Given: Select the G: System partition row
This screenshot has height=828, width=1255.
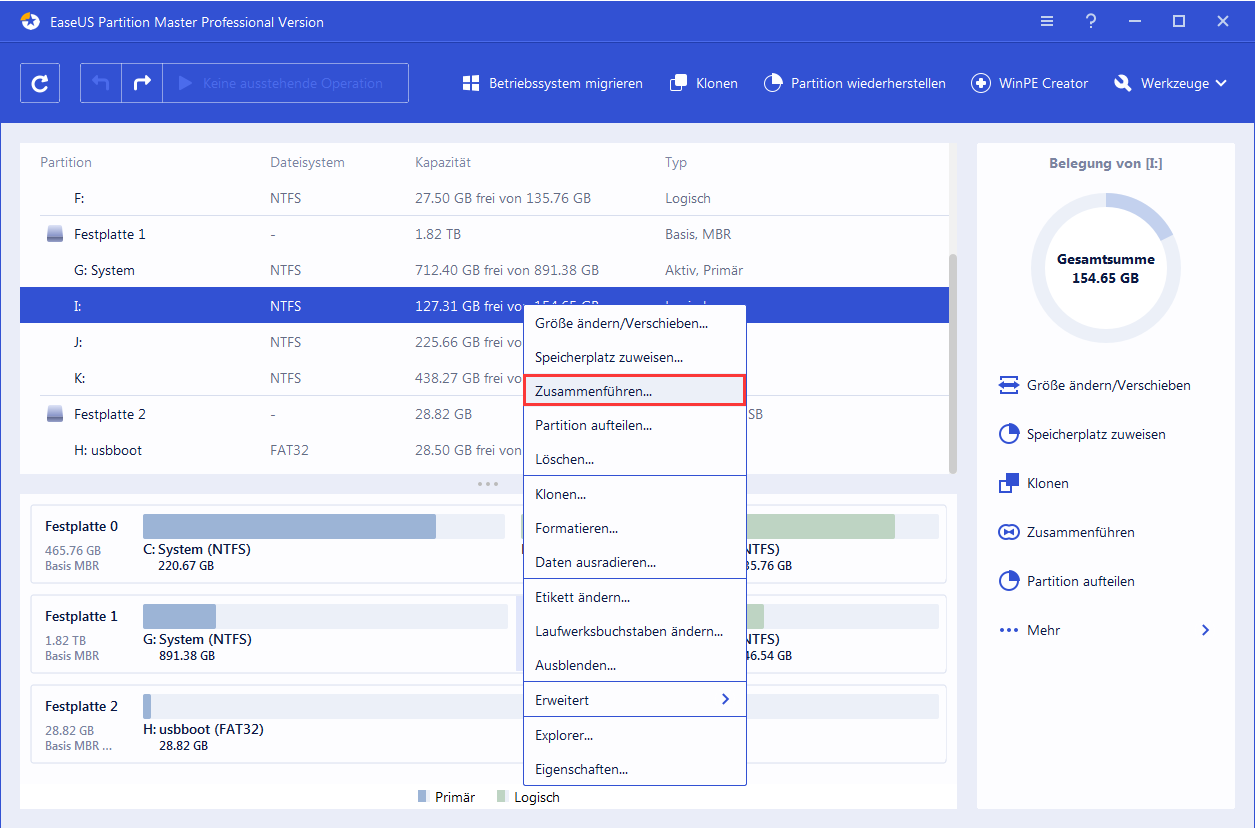Looking at the screenshot, I should pyautogui.click(x=484, y=270).
